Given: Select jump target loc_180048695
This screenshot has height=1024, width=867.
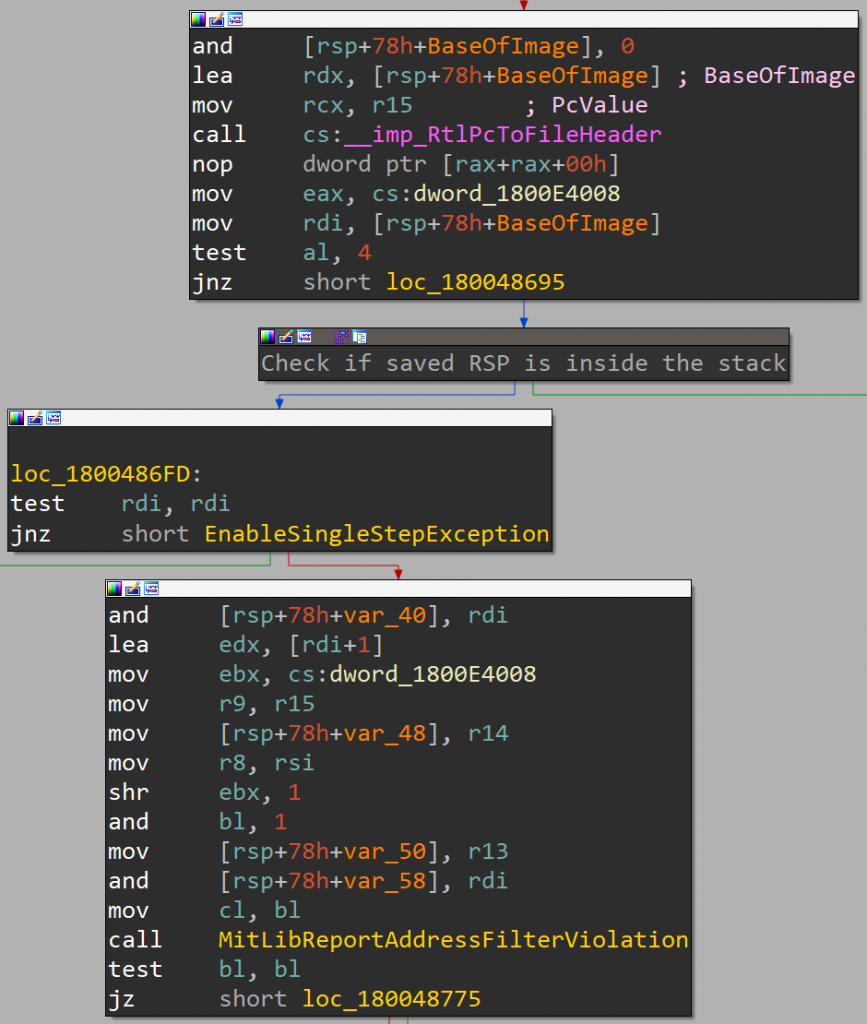Looking at the screenshot, I should pyautogui.click(x=475, y=283).
